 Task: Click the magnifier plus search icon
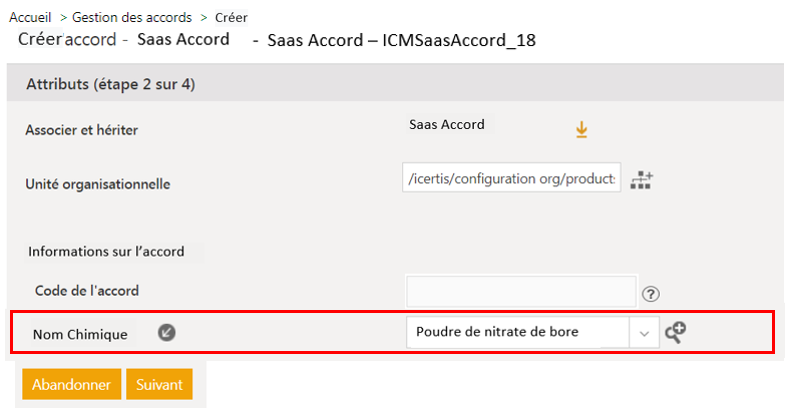point(675,333)
